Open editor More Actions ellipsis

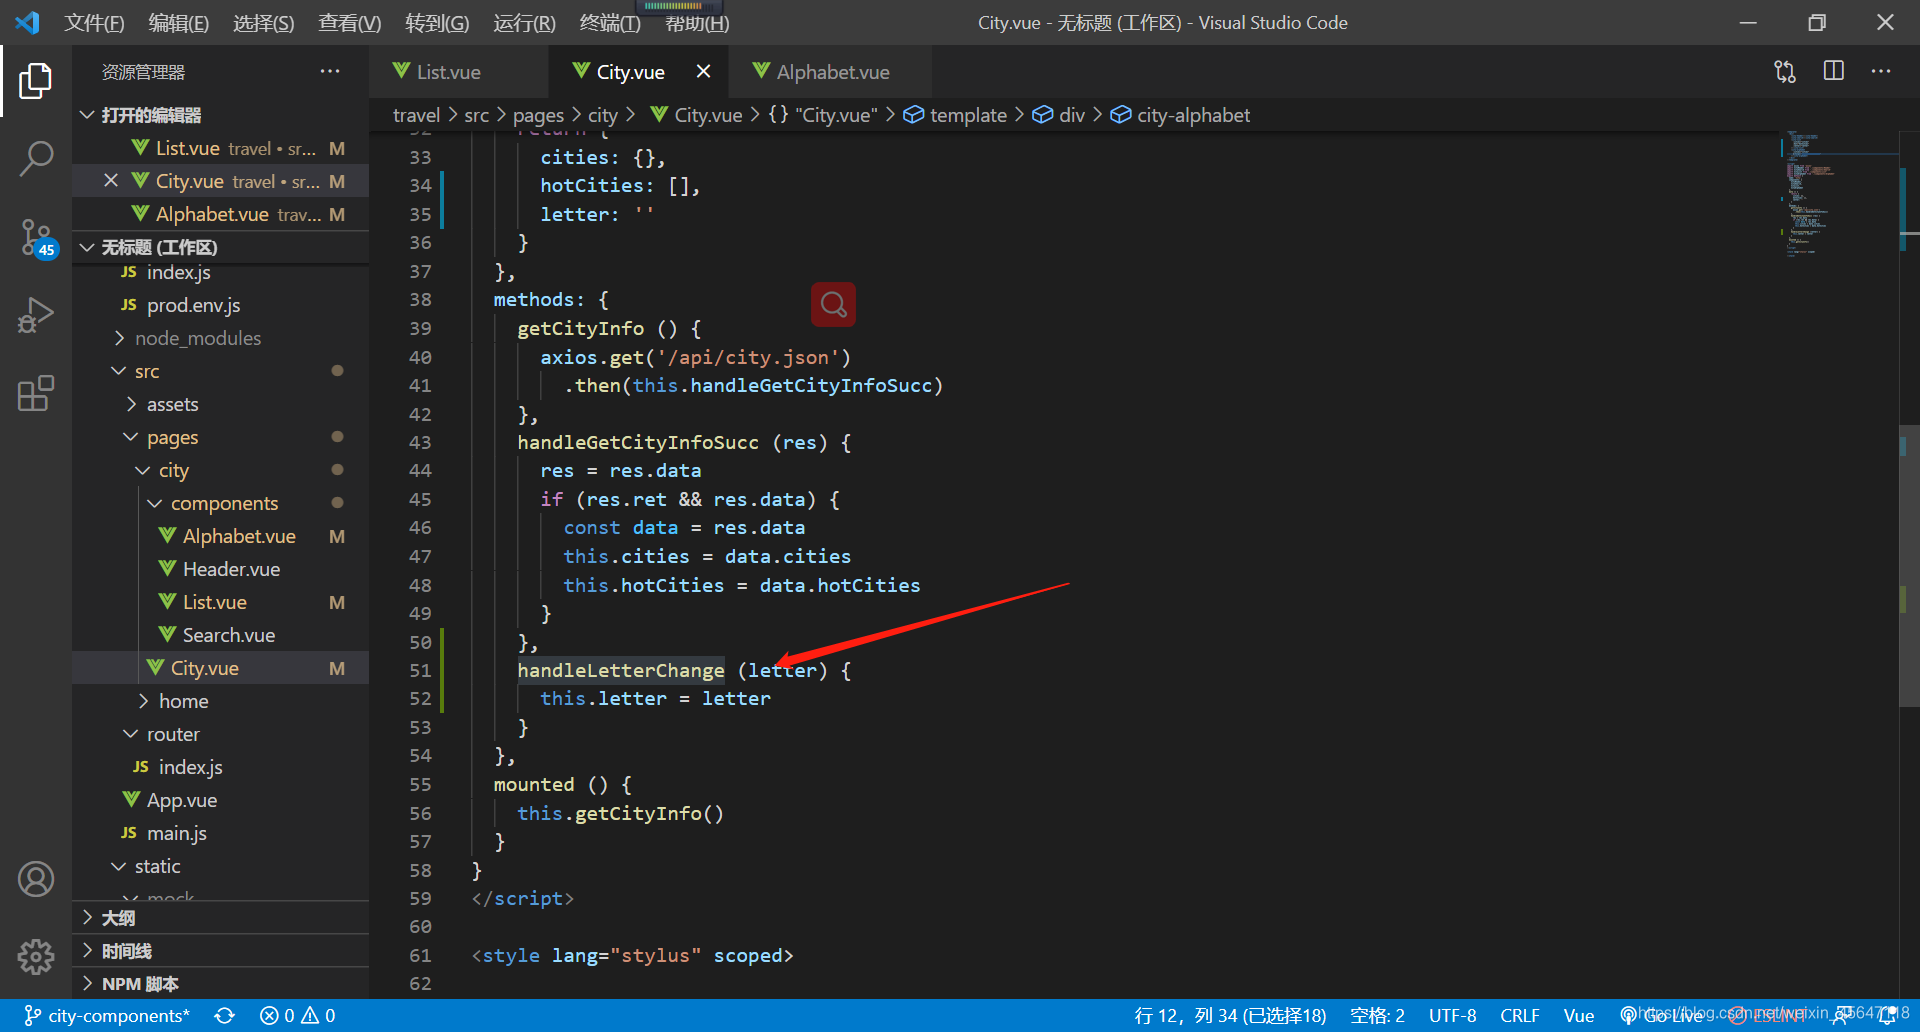1881,72
